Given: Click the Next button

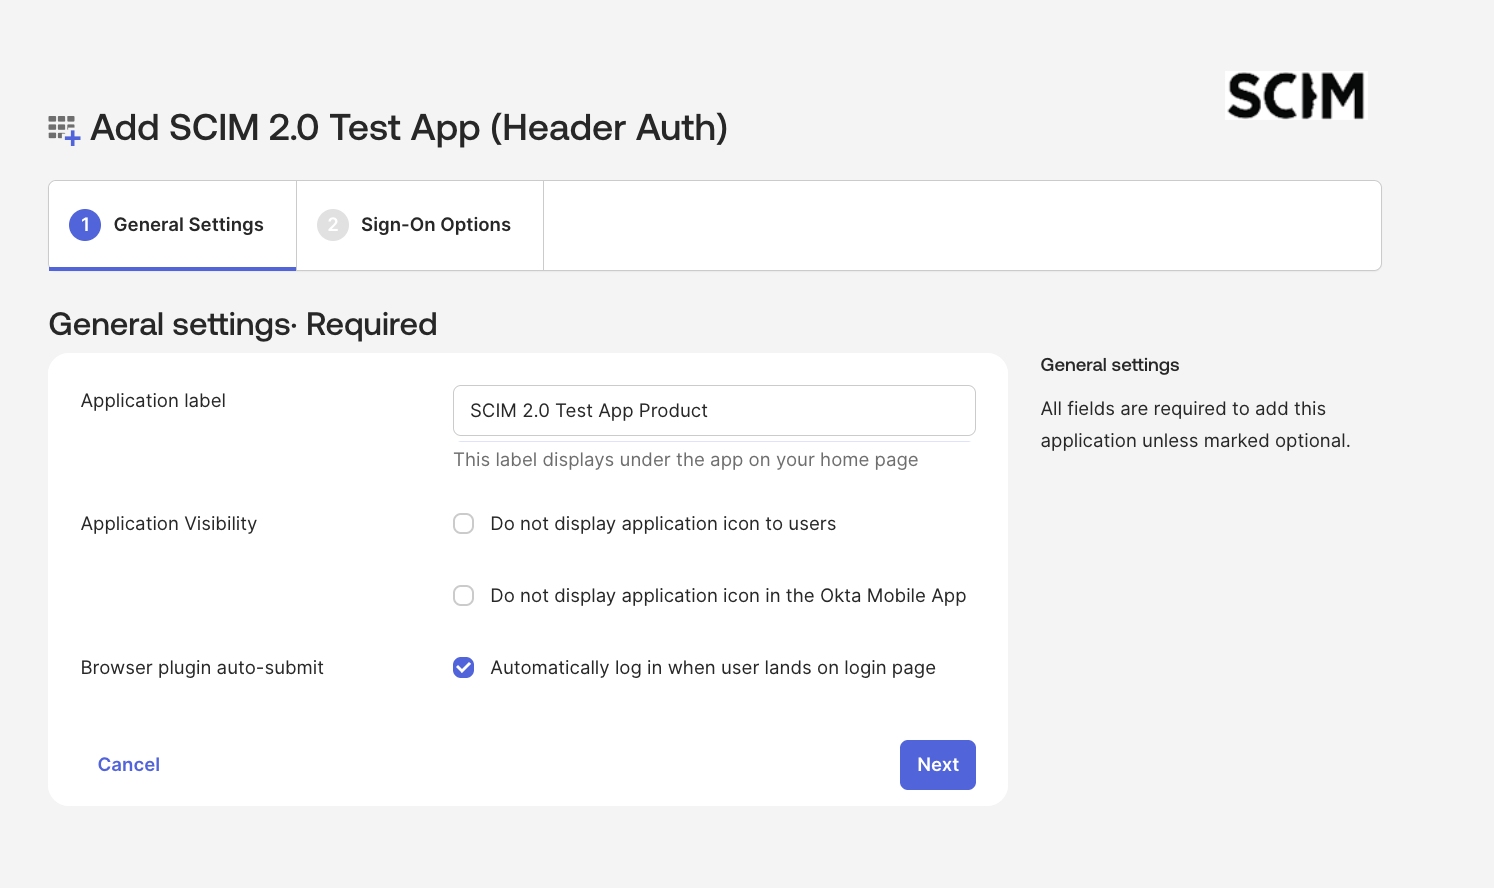Looking at the screenshot, I should click(x=938, y=765).
